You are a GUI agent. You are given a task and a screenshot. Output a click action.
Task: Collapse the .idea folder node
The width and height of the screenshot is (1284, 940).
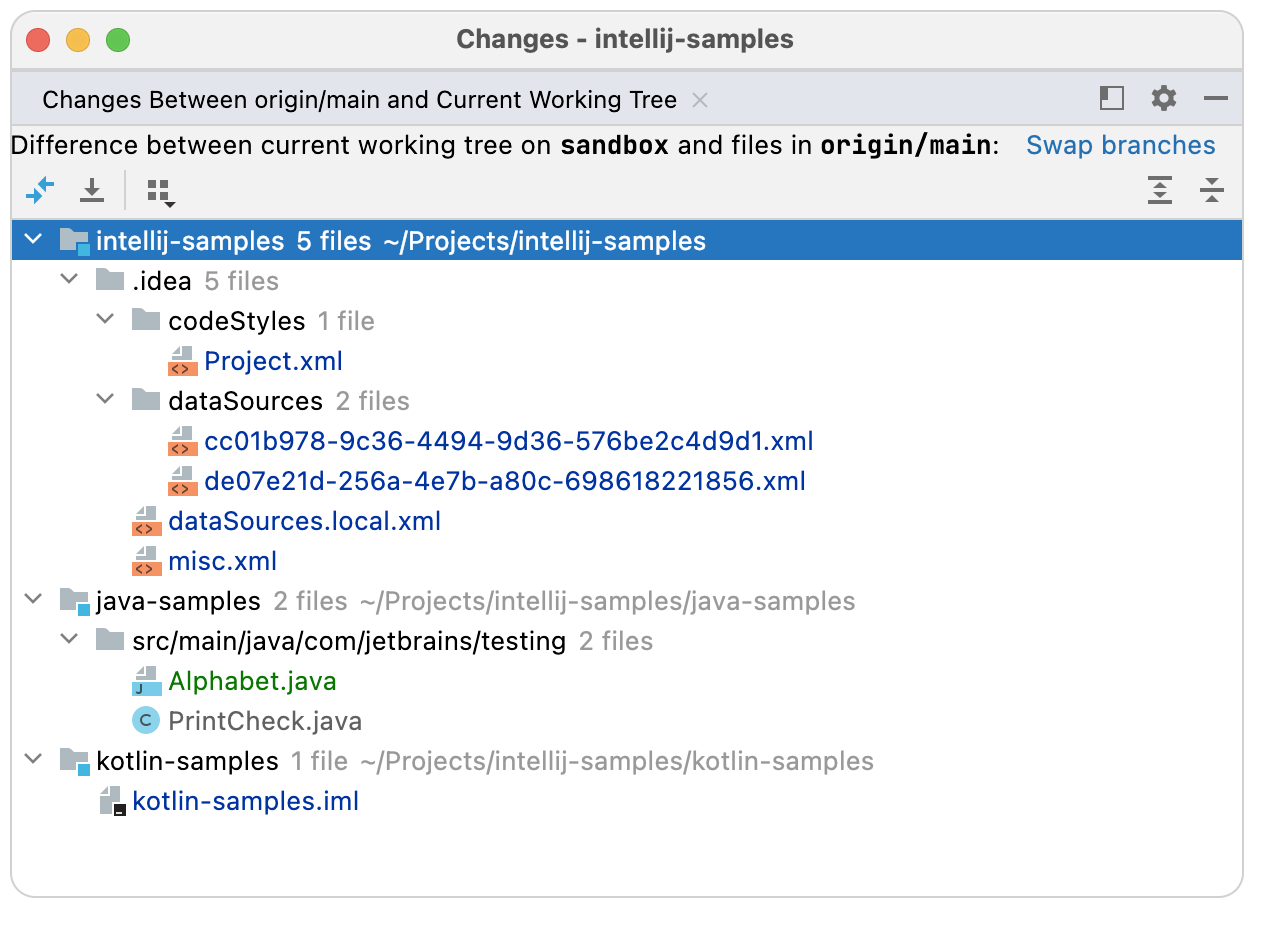point(69,280)
